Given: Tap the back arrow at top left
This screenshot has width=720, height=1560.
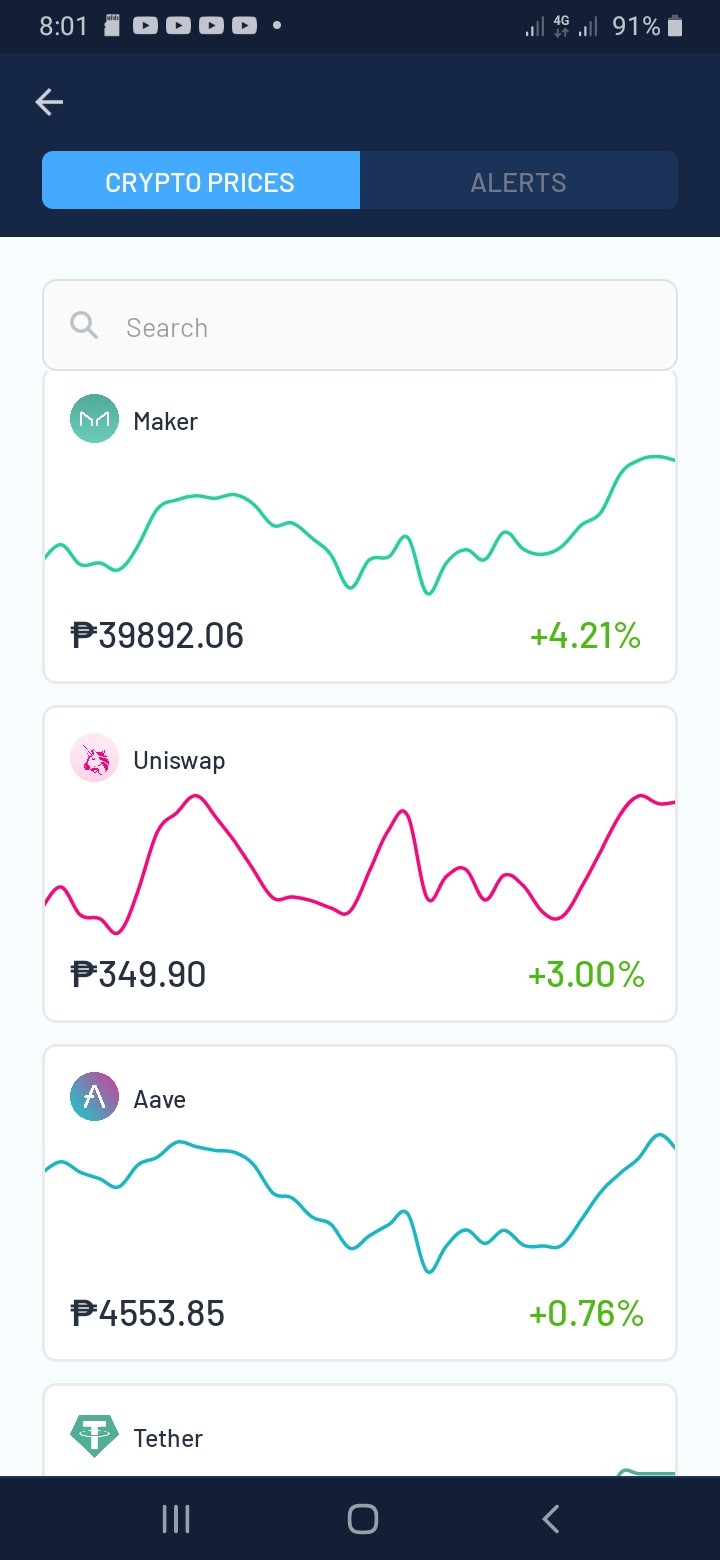Looking at the screenshot, I should click(x=49, y=101).
